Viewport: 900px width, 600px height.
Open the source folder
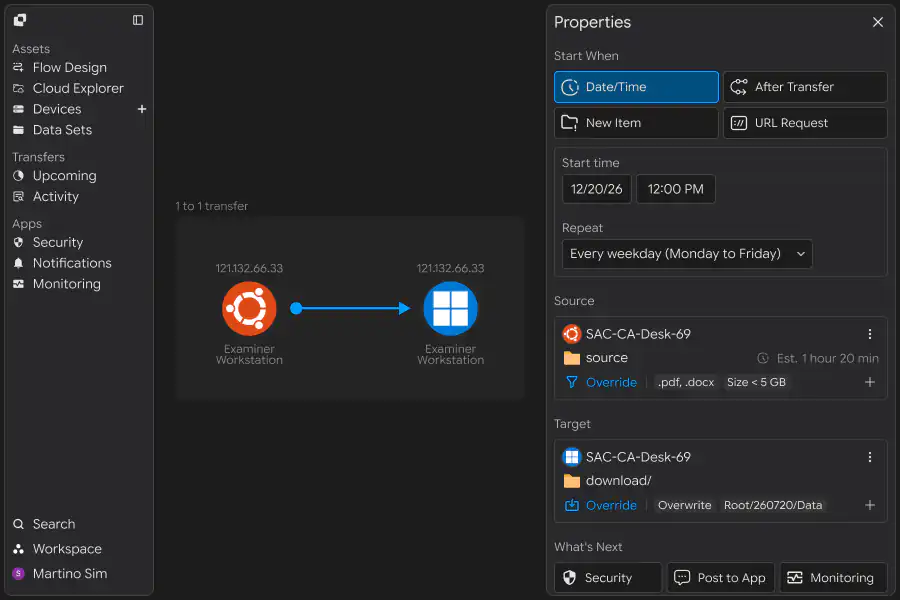(x=596, y=358)
